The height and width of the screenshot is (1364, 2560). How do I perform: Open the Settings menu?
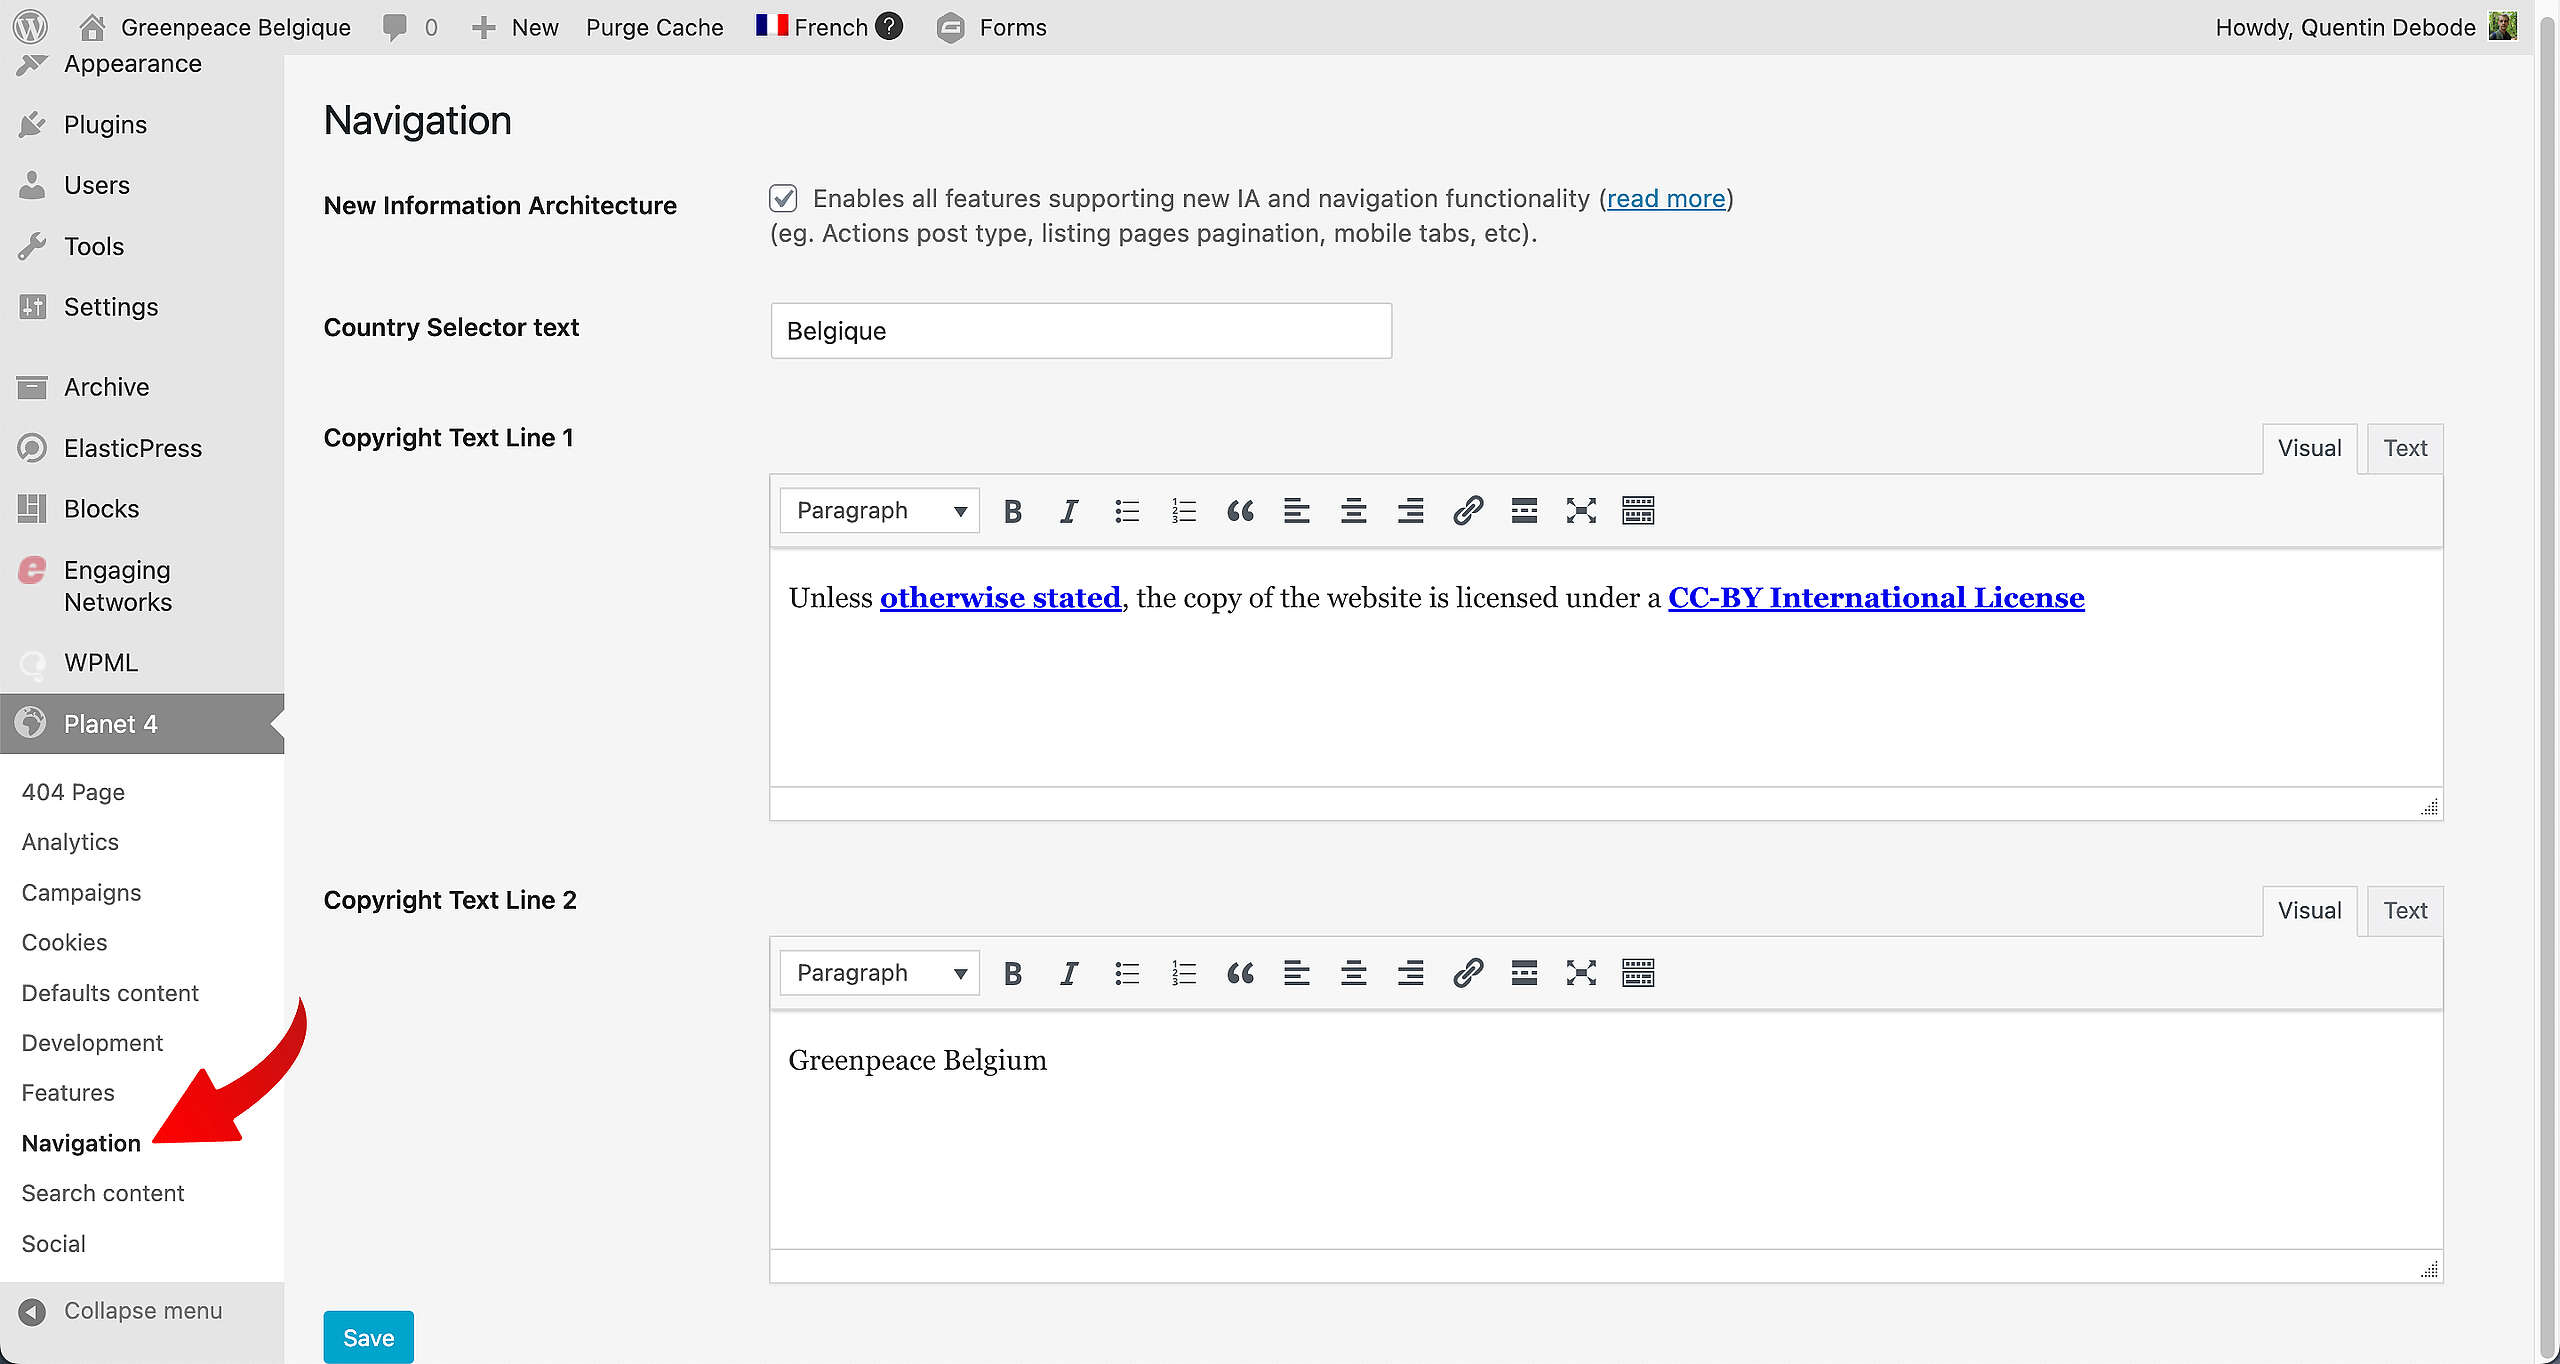(x=111, y=307)
